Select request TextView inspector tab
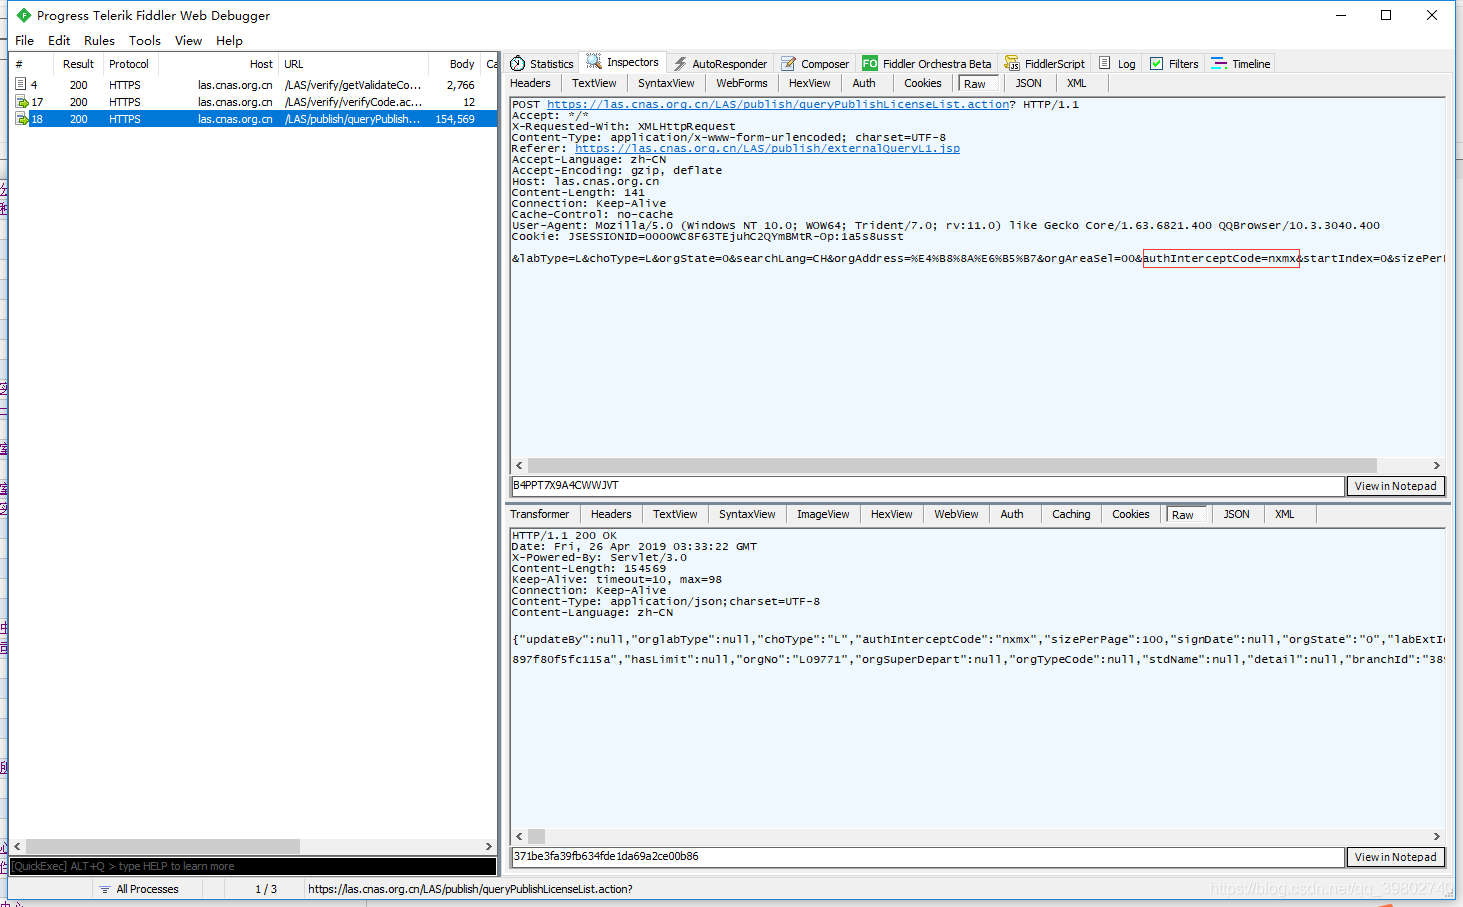Image resolution: width=1463 pixels, height=907 pixels. click(x=594, y=84)
